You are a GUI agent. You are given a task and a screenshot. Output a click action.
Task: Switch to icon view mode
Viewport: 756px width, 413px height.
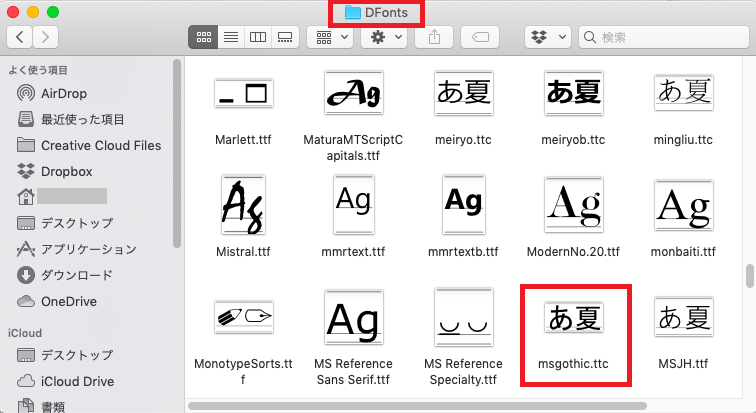click(203, 37)
